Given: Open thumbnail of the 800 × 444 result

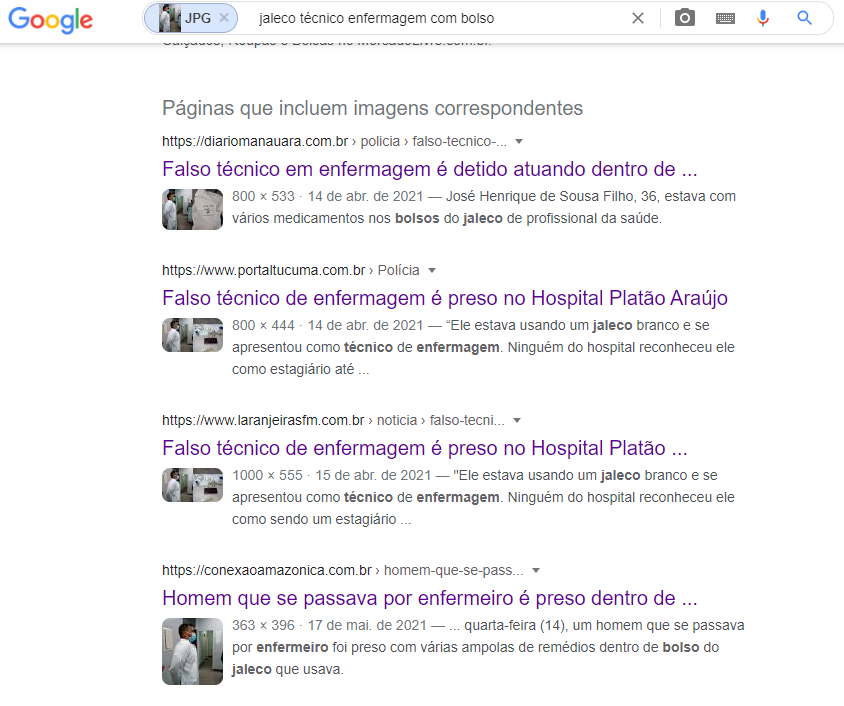Looking at the screenshot, I should pos(192,335).
